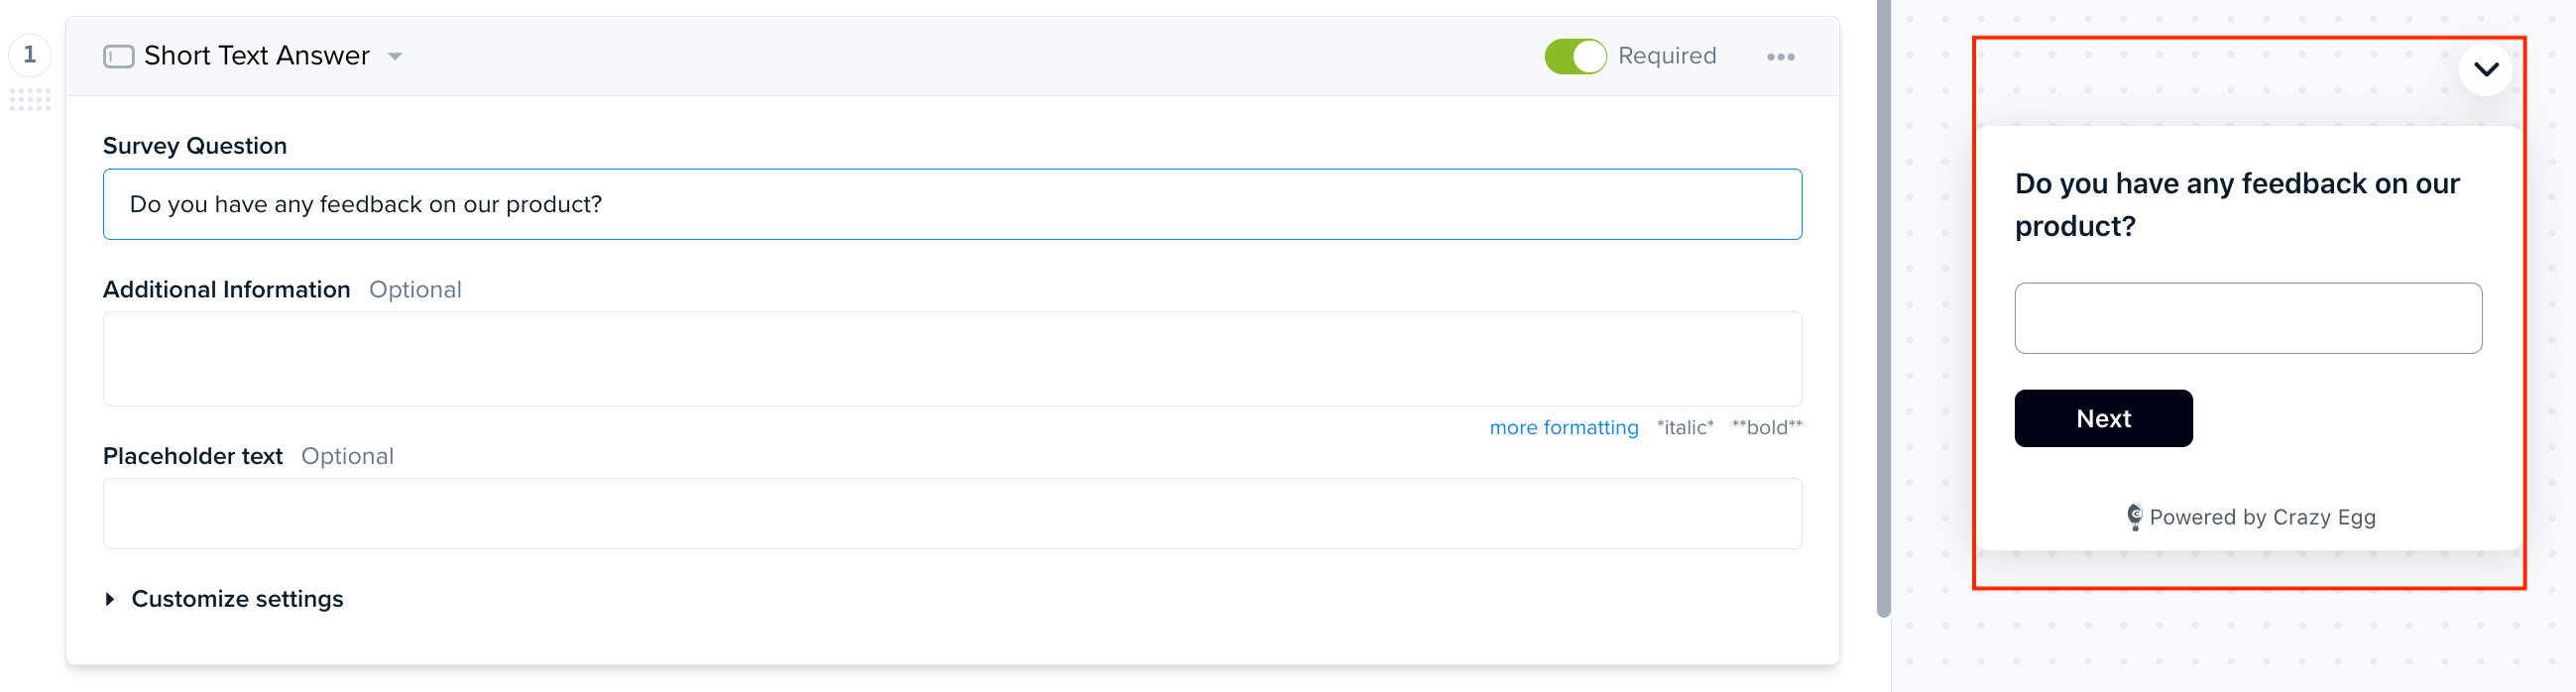The height and width of the screenshot is (692, 2576).
Task: Open the more formatting link
Action: tap(1563, 428)
